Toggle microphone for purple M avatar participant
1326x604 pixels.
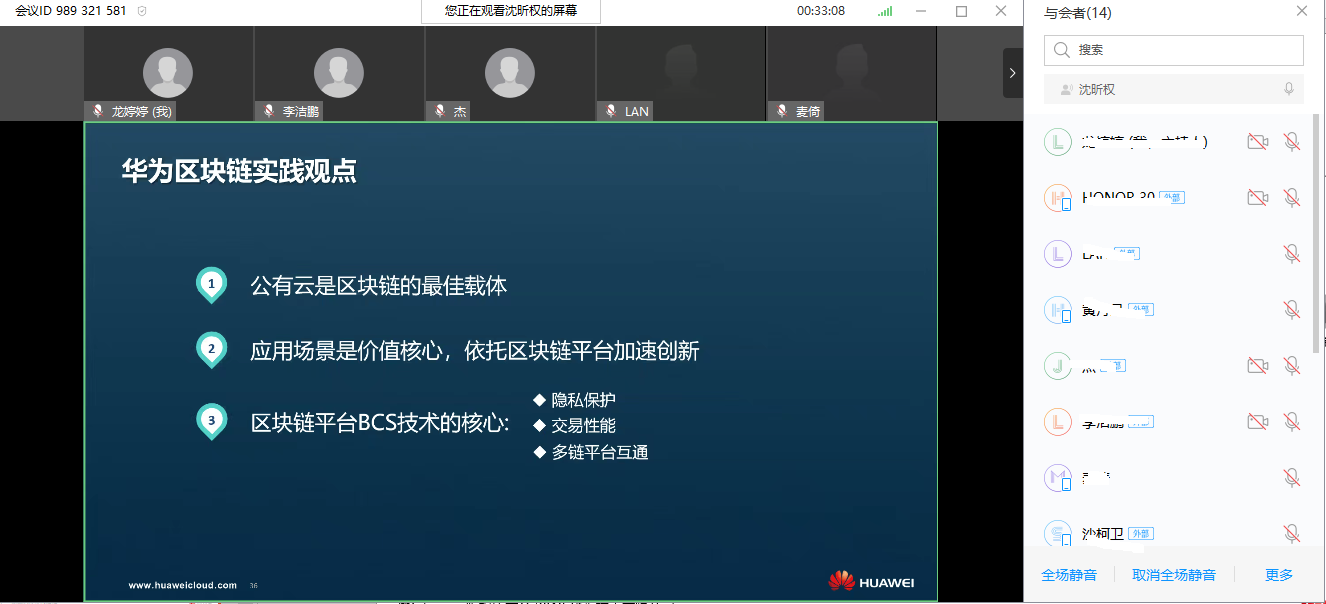click(x=1292, y=478)
